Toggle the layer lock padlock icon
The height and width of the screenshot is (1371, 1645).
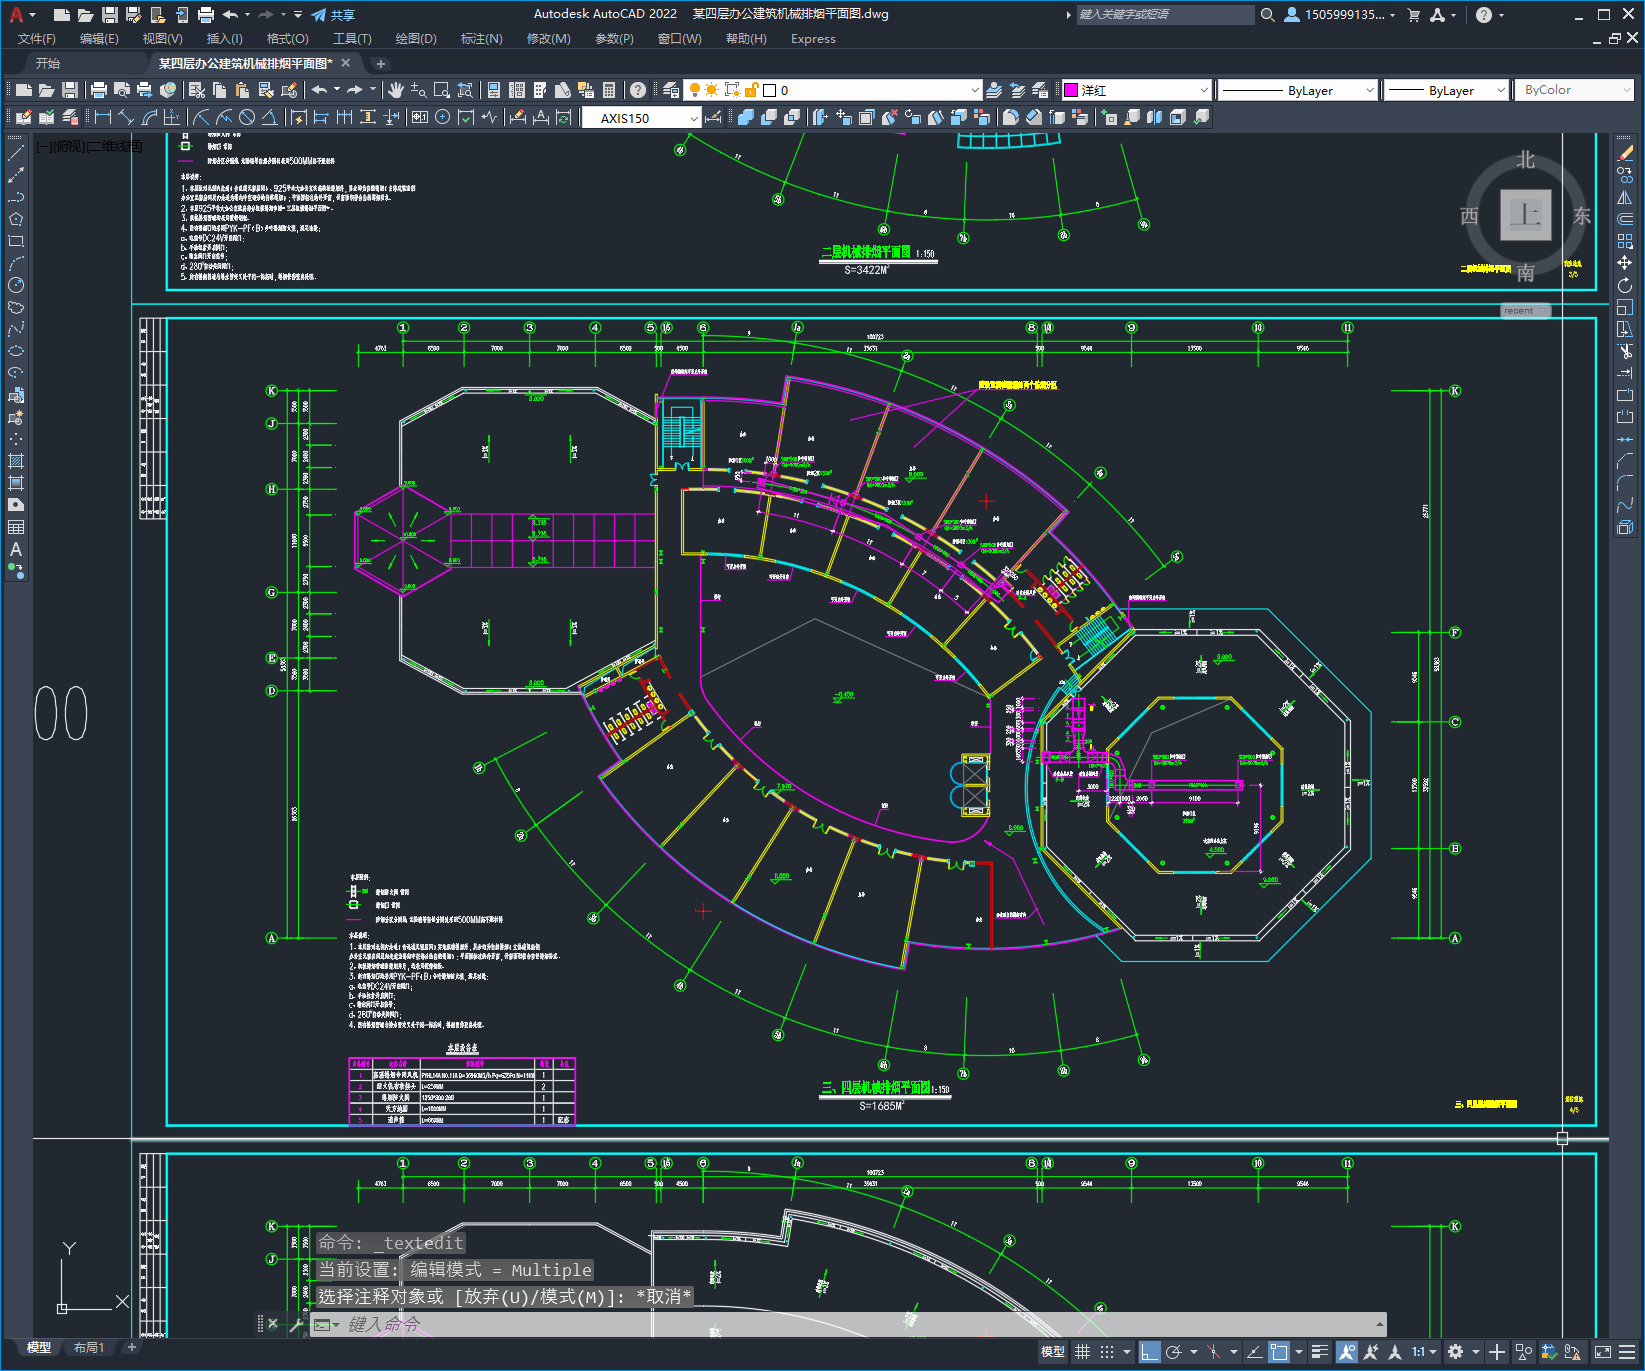pyautogui.click(x=752, y=90)
